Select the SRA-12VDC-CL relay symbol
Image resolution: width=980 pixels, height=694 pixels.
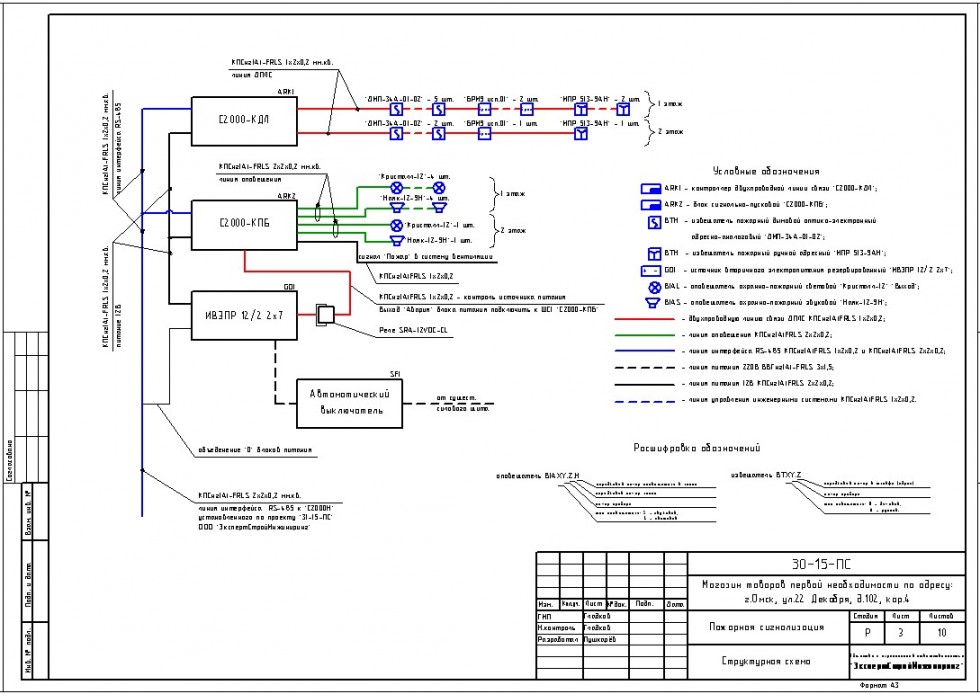click(325, 314)
